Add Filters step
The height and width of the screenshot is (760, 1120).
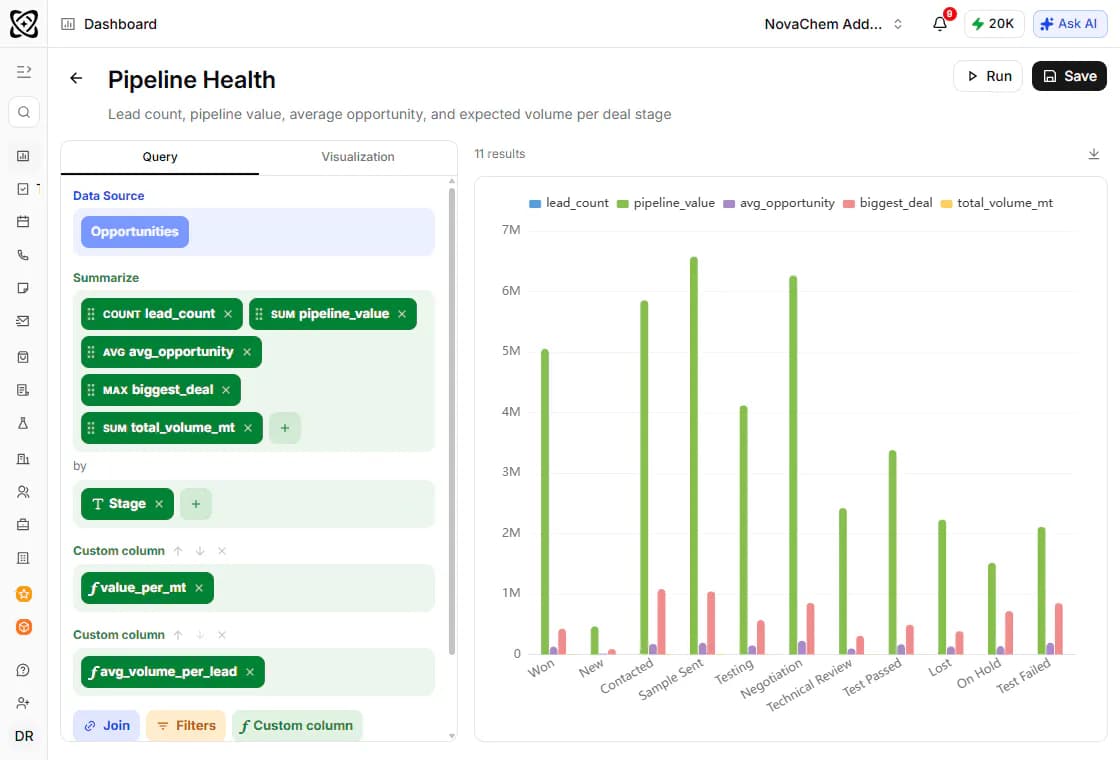tap(186, 726)
